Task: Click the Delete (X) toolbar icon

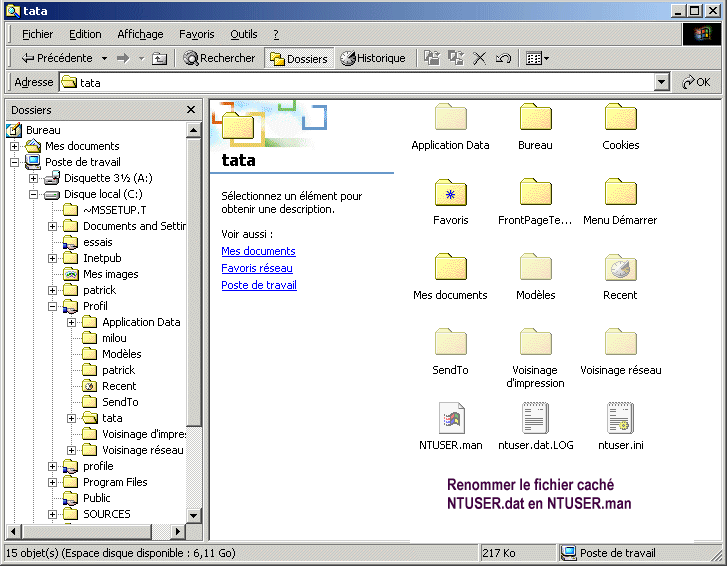Action: tap(479, 58)
